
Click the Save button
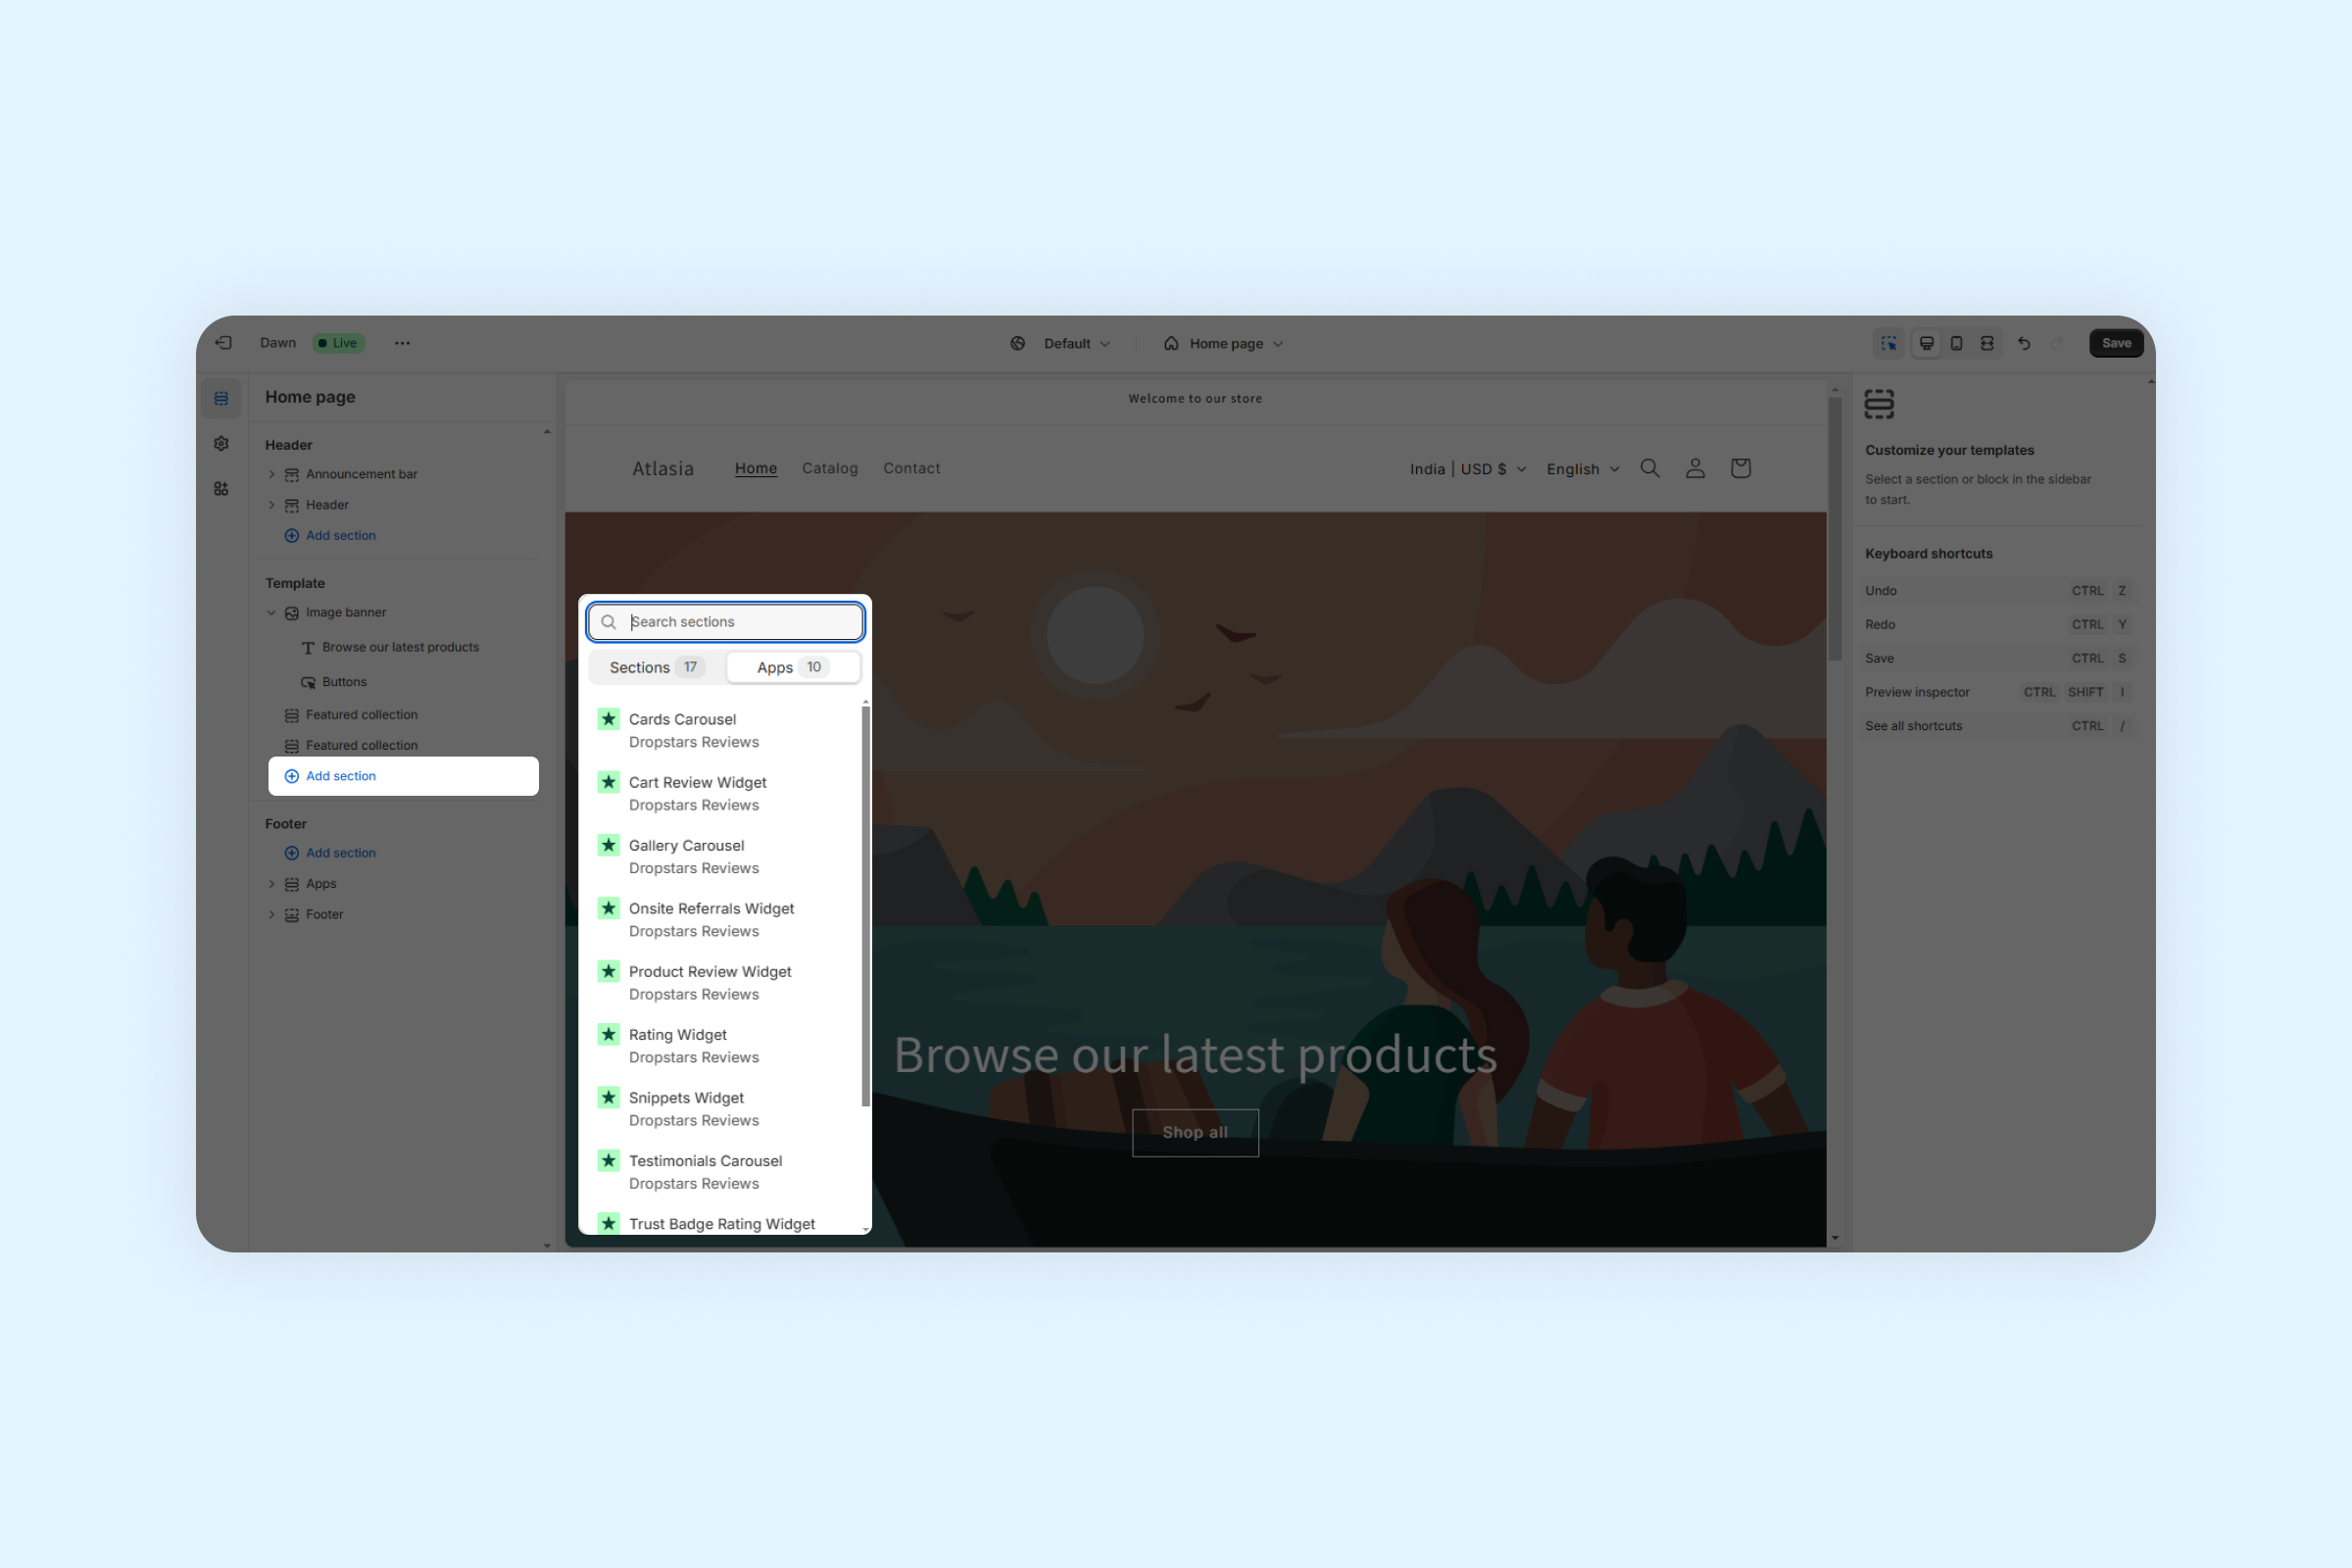pos(2116,343)
